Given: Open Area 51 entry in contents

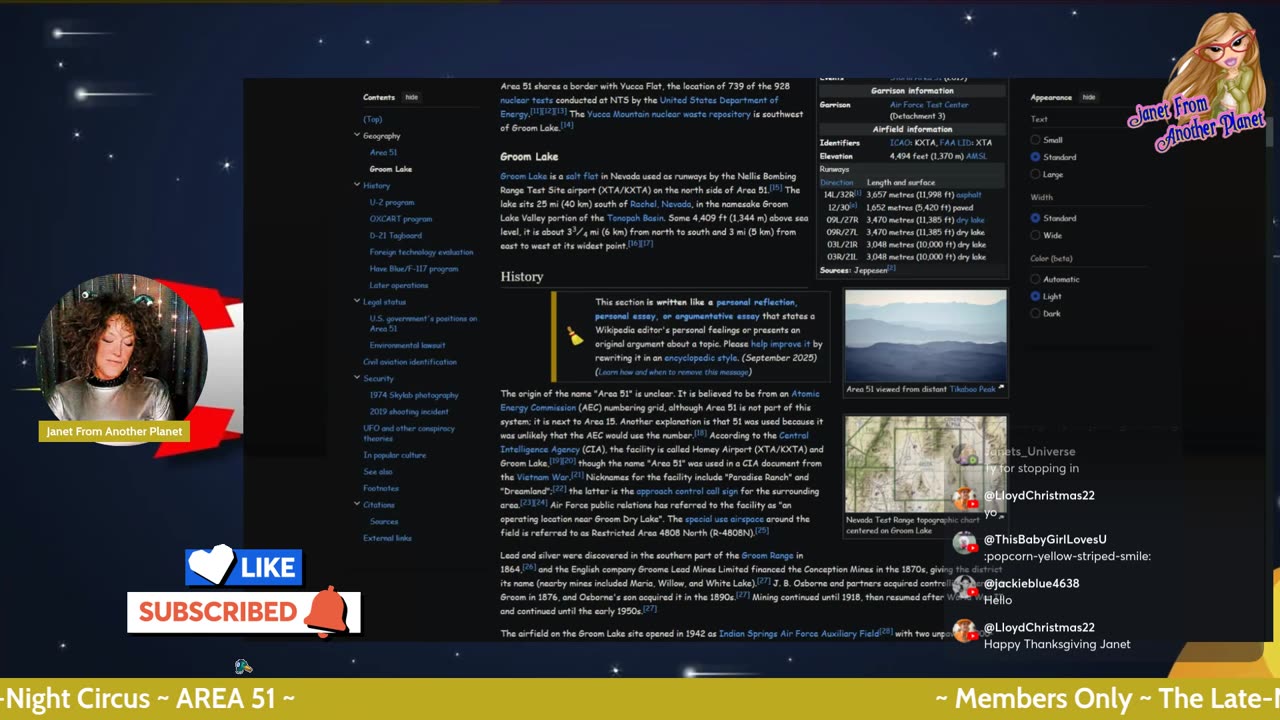Looking at the screenshot, I should (383, 152).
